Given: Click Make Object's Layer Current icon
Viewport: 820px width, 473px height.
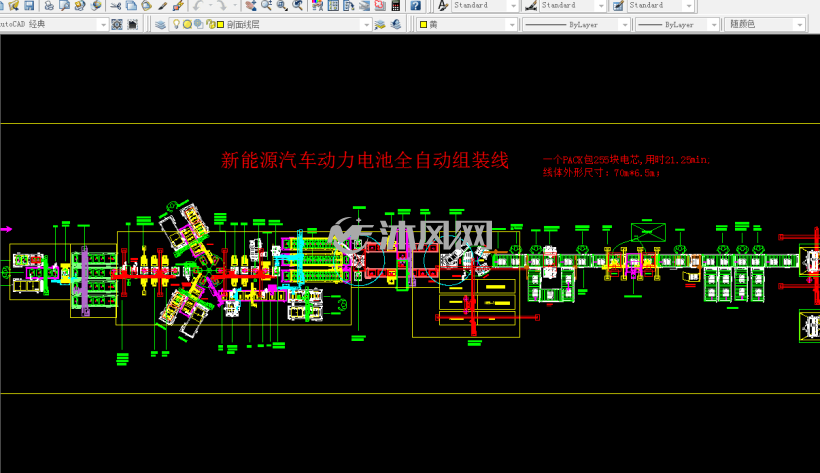Looking at the screenshot, I should pos(380,24).
